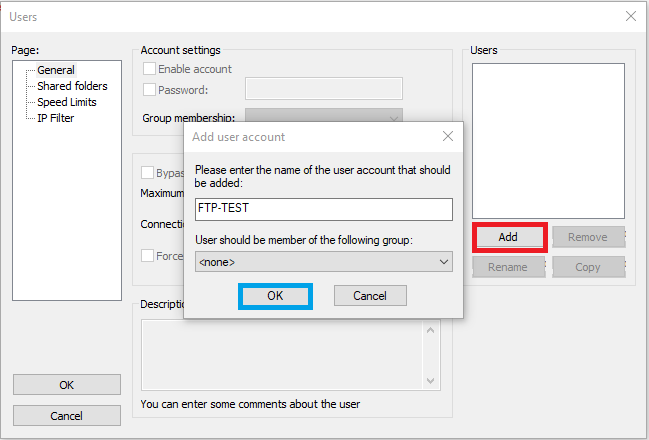649x440 pixels.
Task: Open the Shared folders page
Action: point(72,86)
